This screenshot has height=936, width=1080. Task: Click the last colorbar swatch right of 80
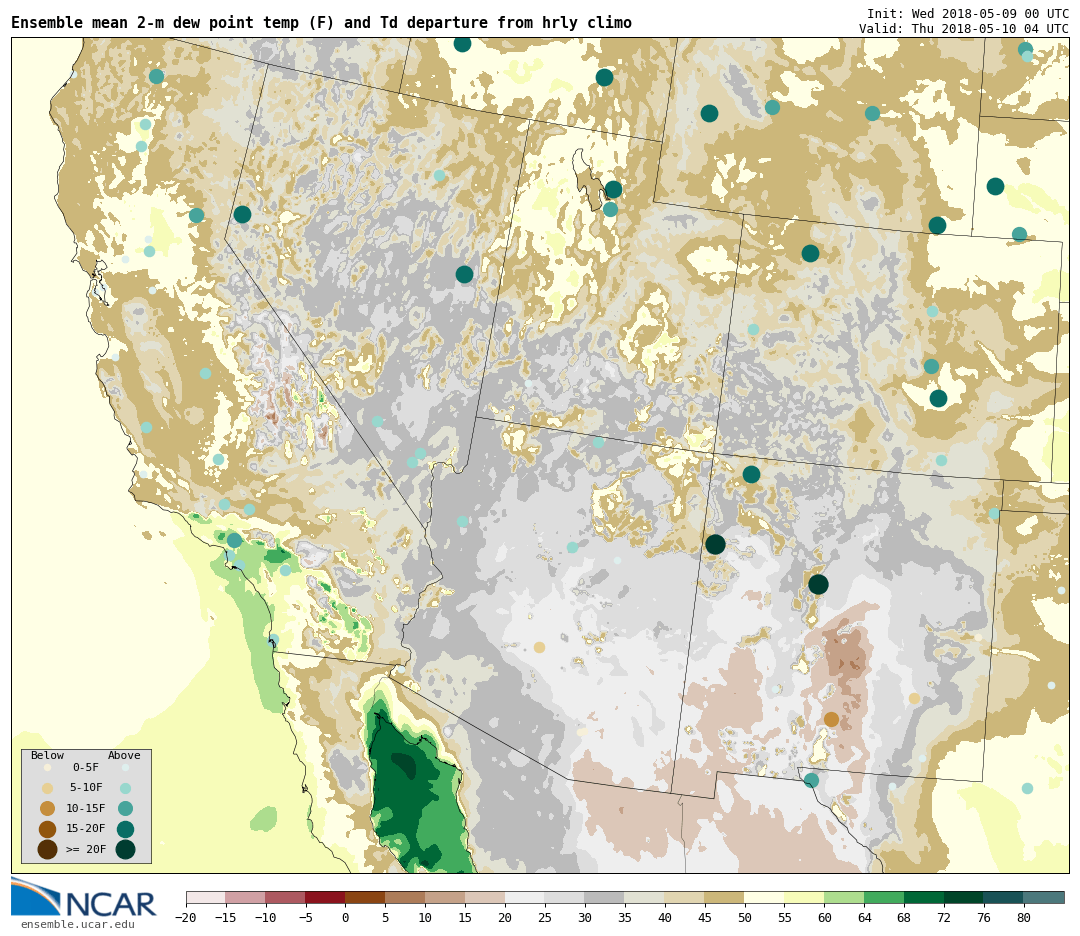click(x=1043, y=897)
